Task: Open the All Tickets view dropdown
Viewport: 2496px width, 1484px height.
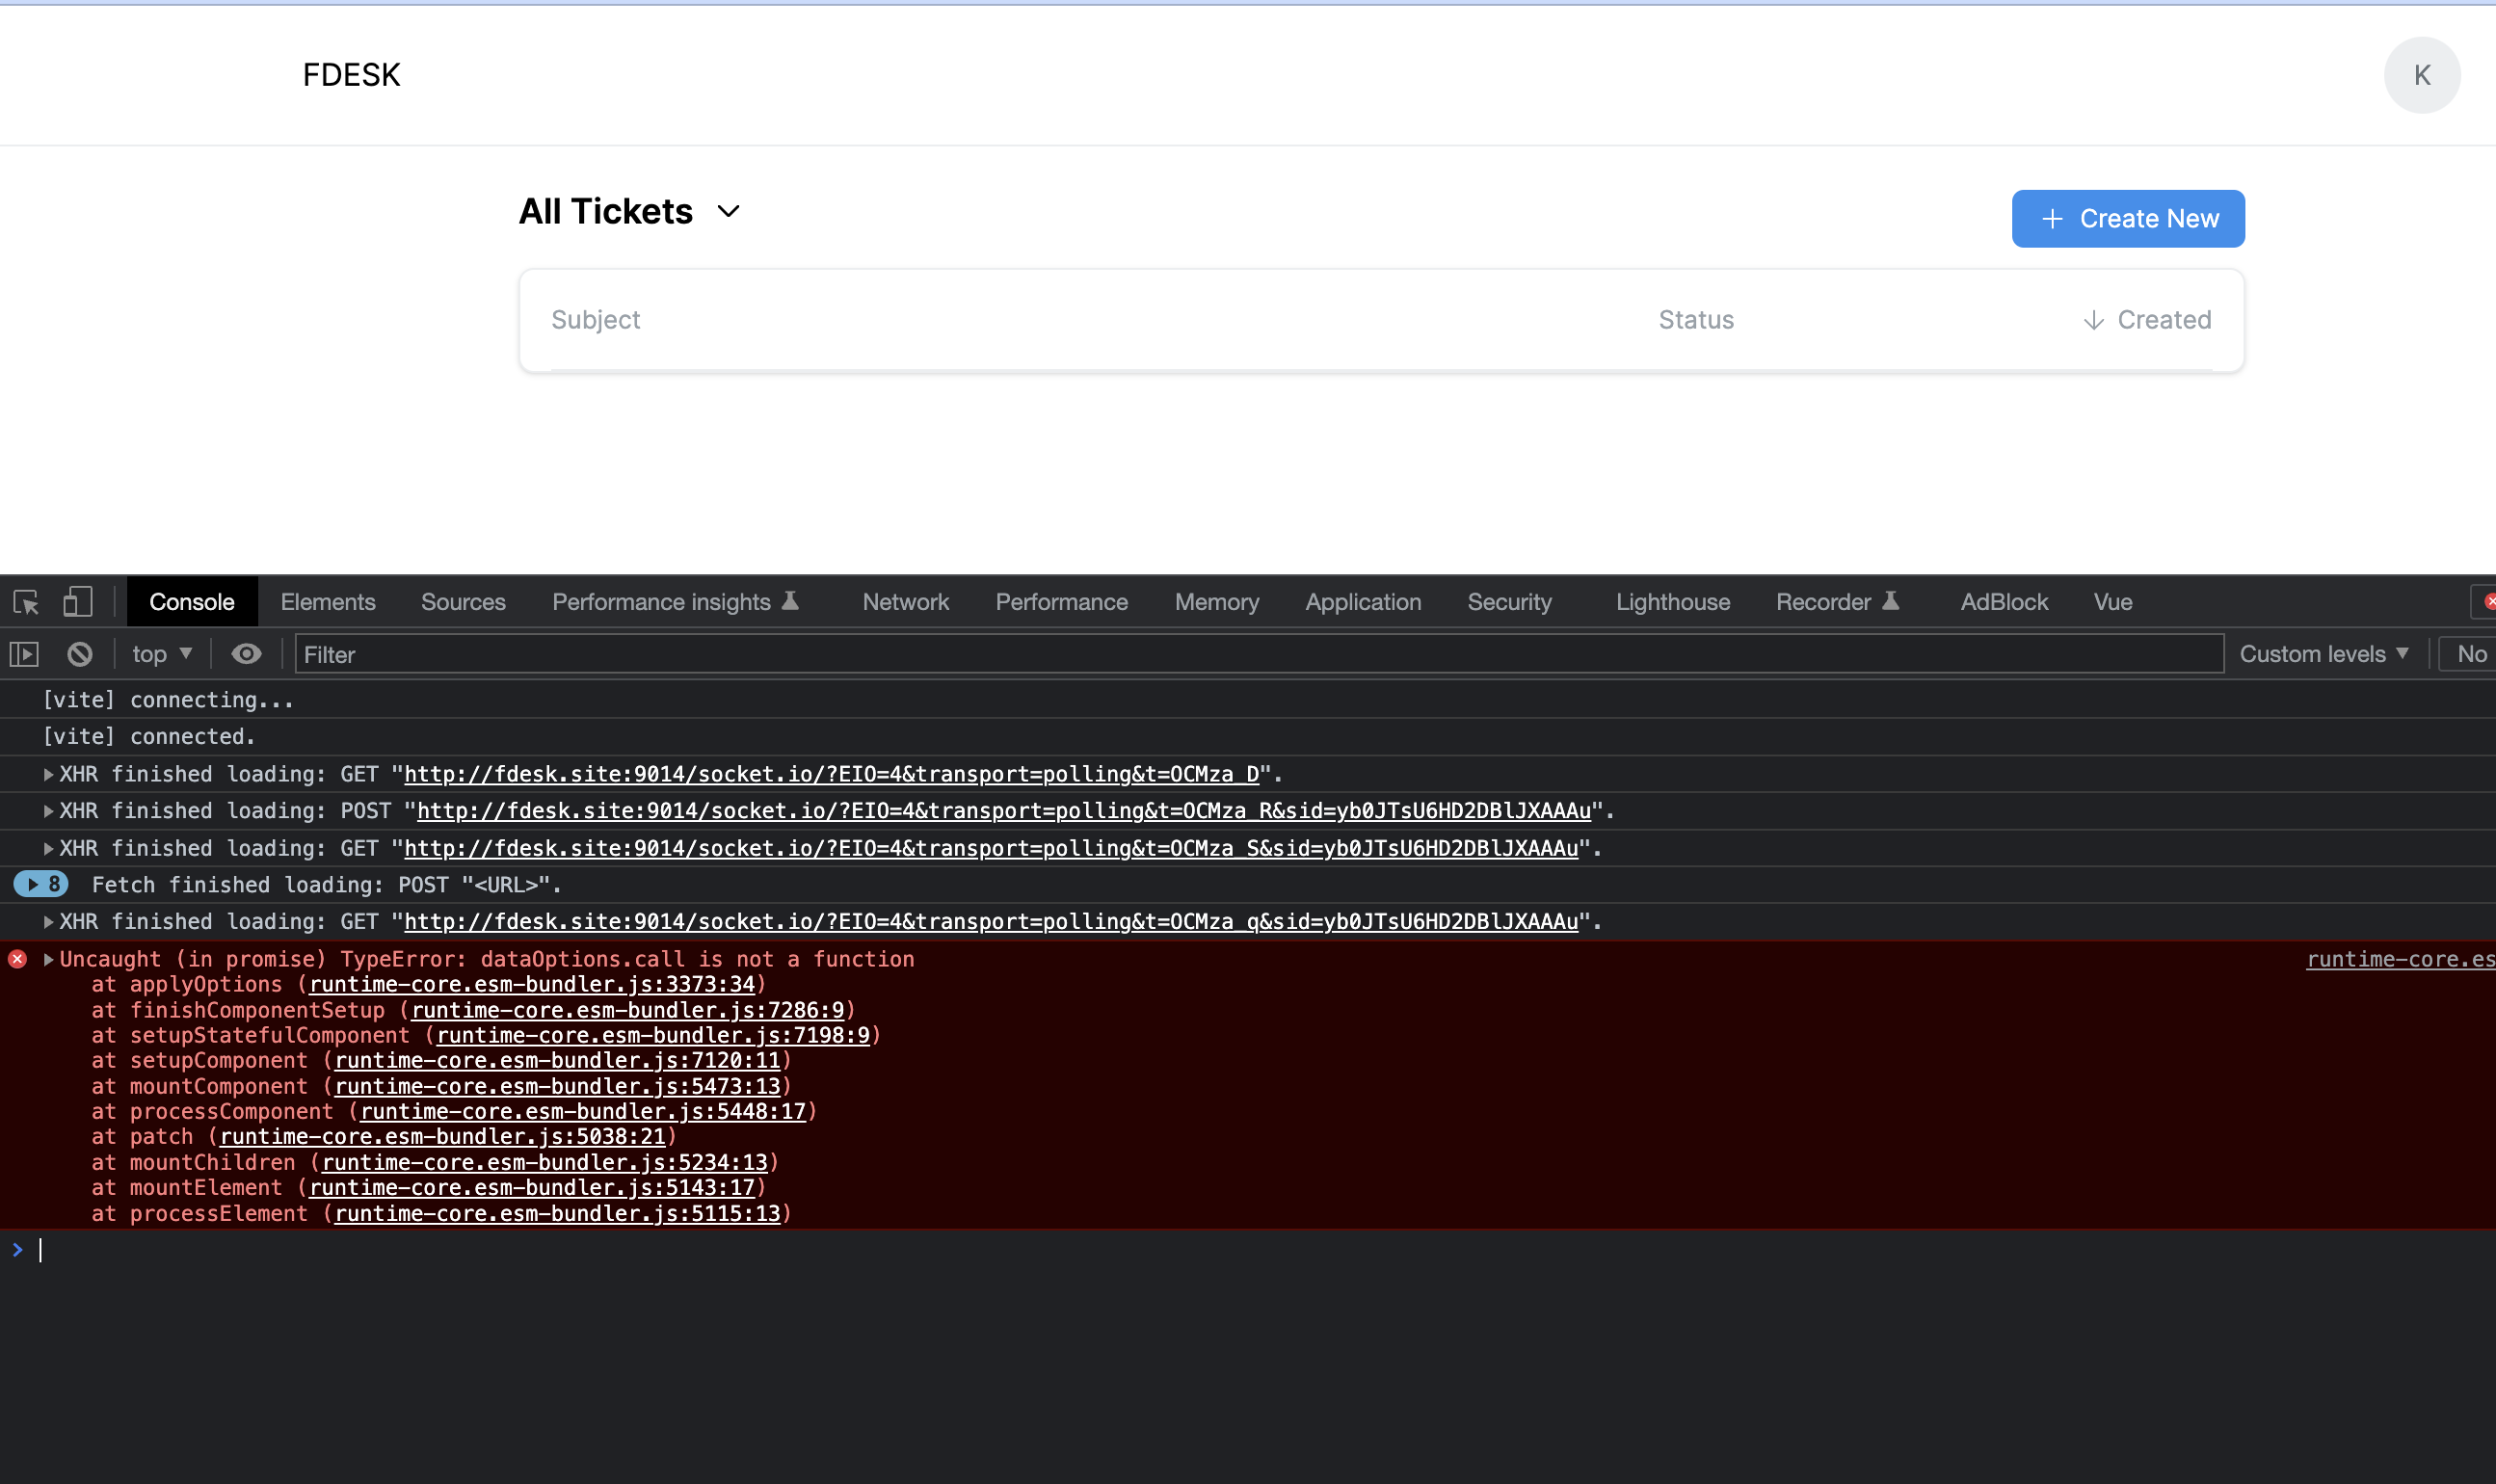Action: coord(728,211)
